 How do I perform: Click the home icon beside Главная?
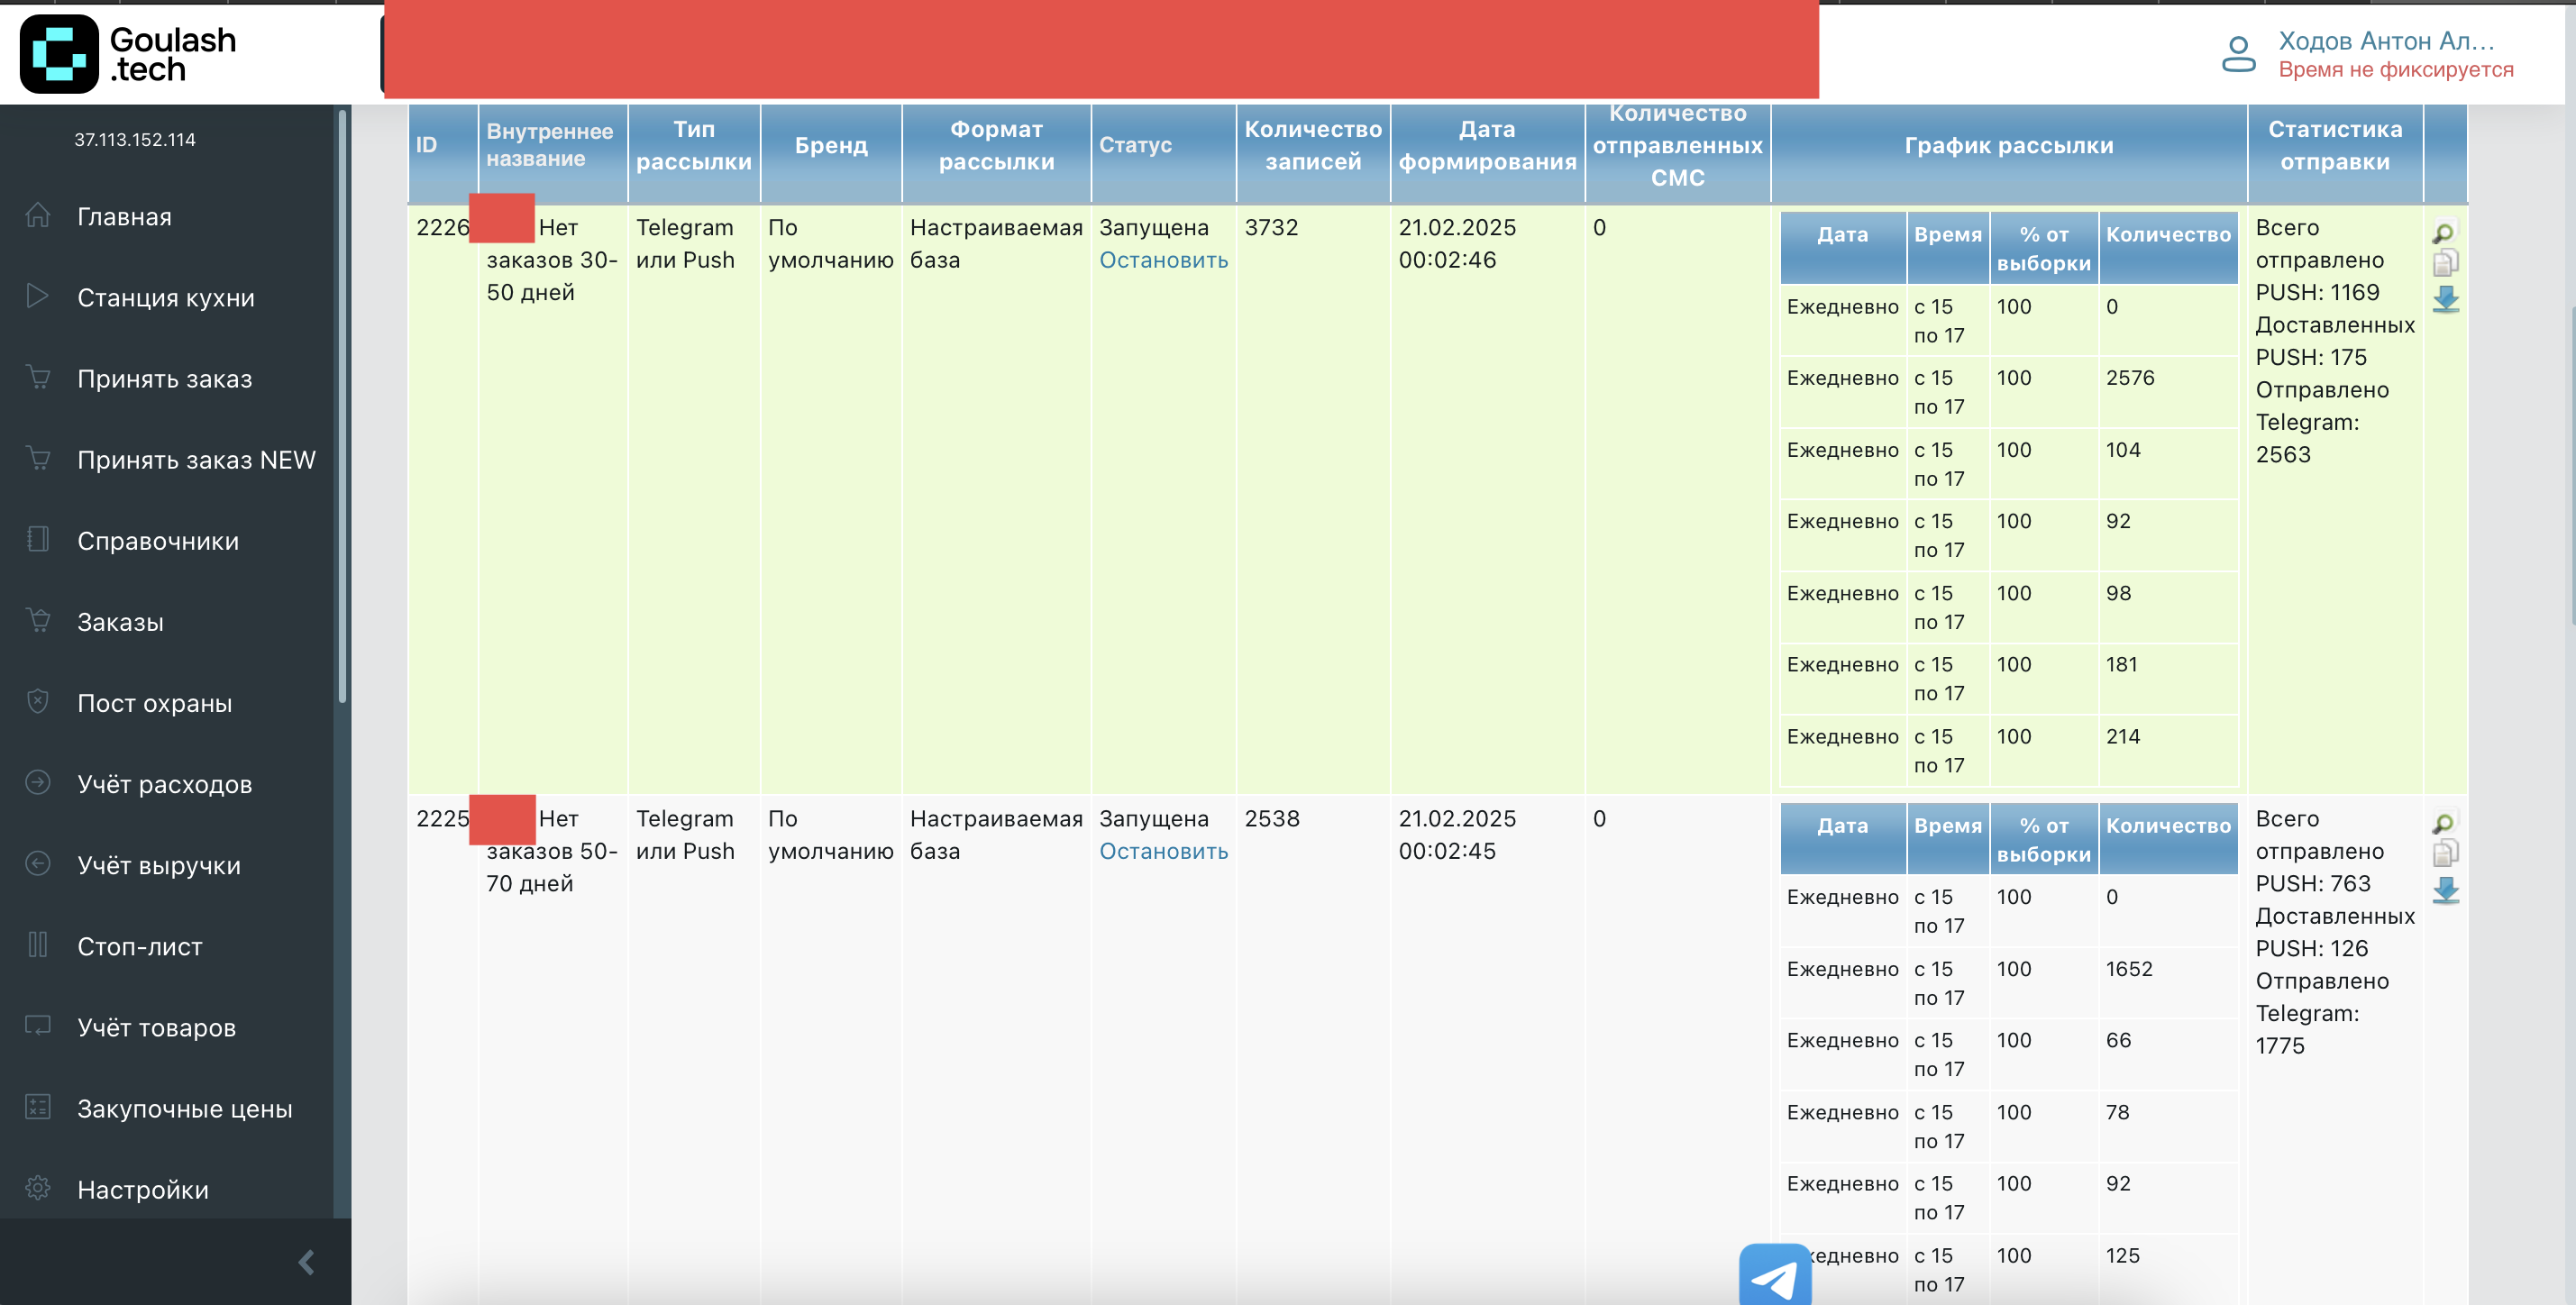(38, 215)
